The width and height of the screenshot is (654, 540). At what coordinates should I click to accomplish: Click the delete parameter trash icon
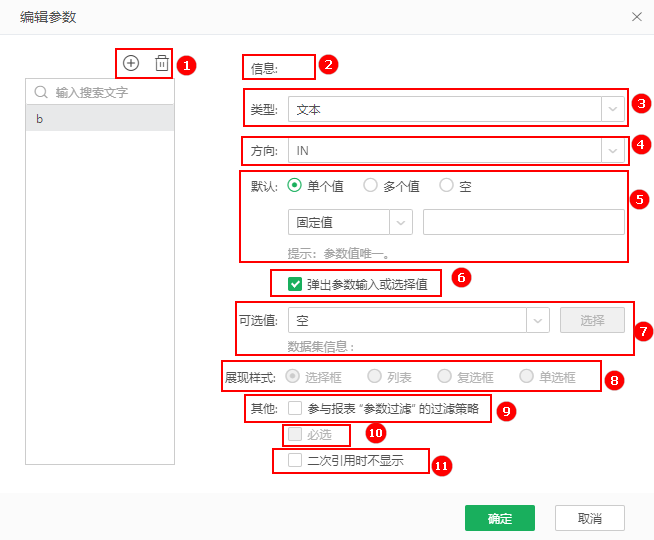coord(161,63)
